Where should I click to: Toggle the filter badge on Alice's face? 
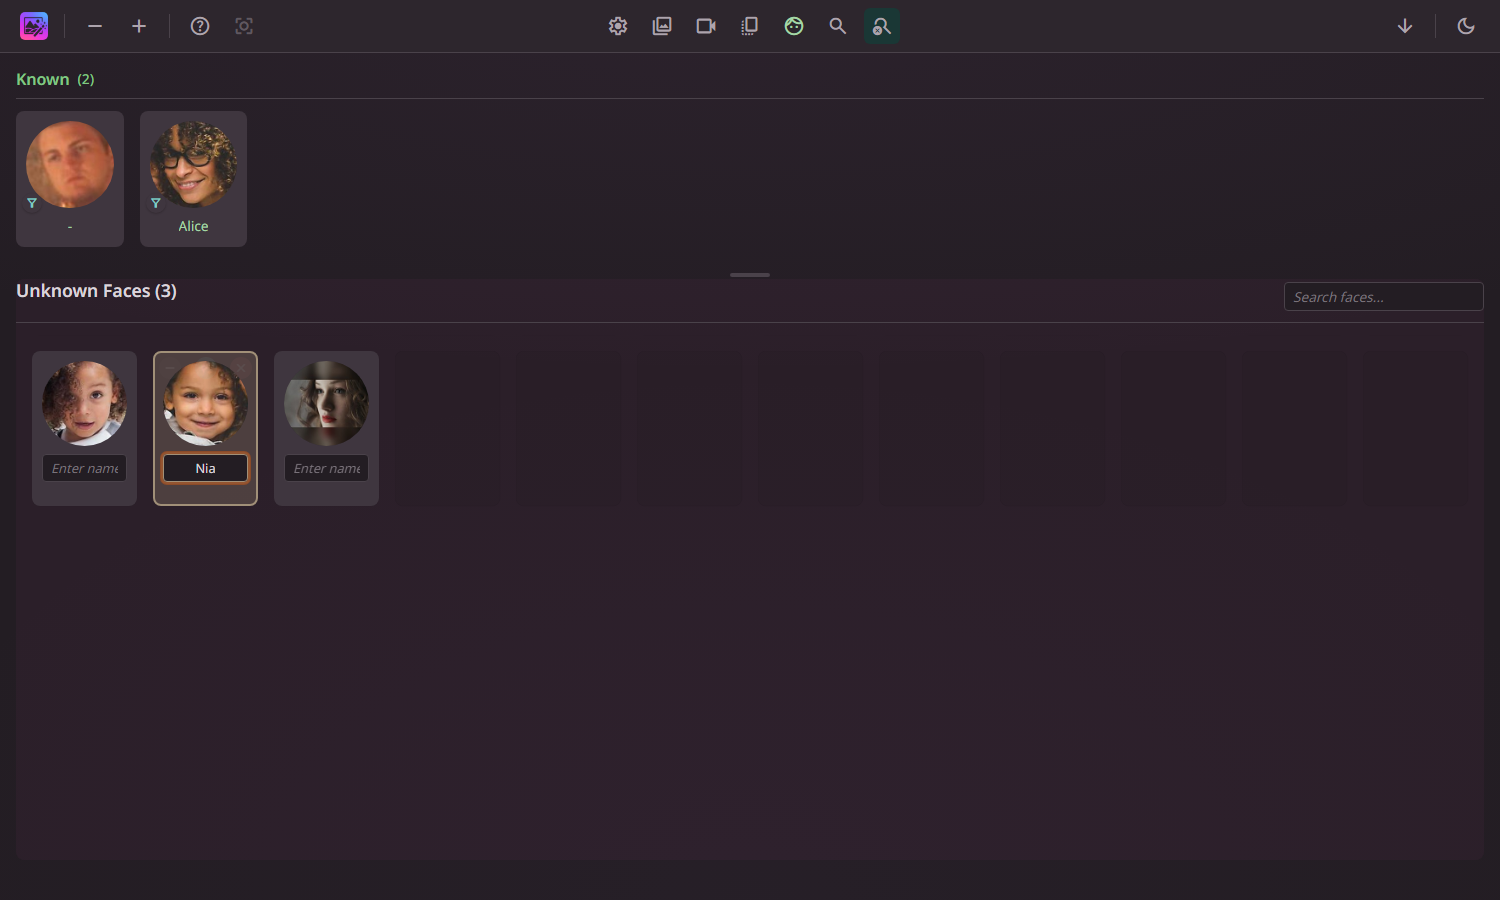pos(156,202)
